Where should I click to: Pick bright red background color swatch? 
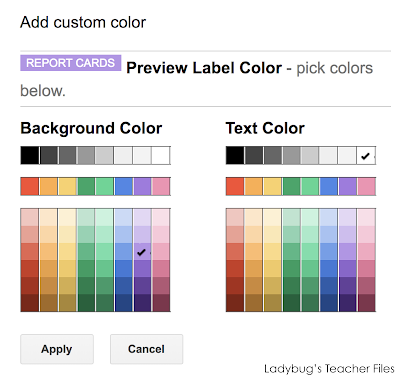click(30, 186)
